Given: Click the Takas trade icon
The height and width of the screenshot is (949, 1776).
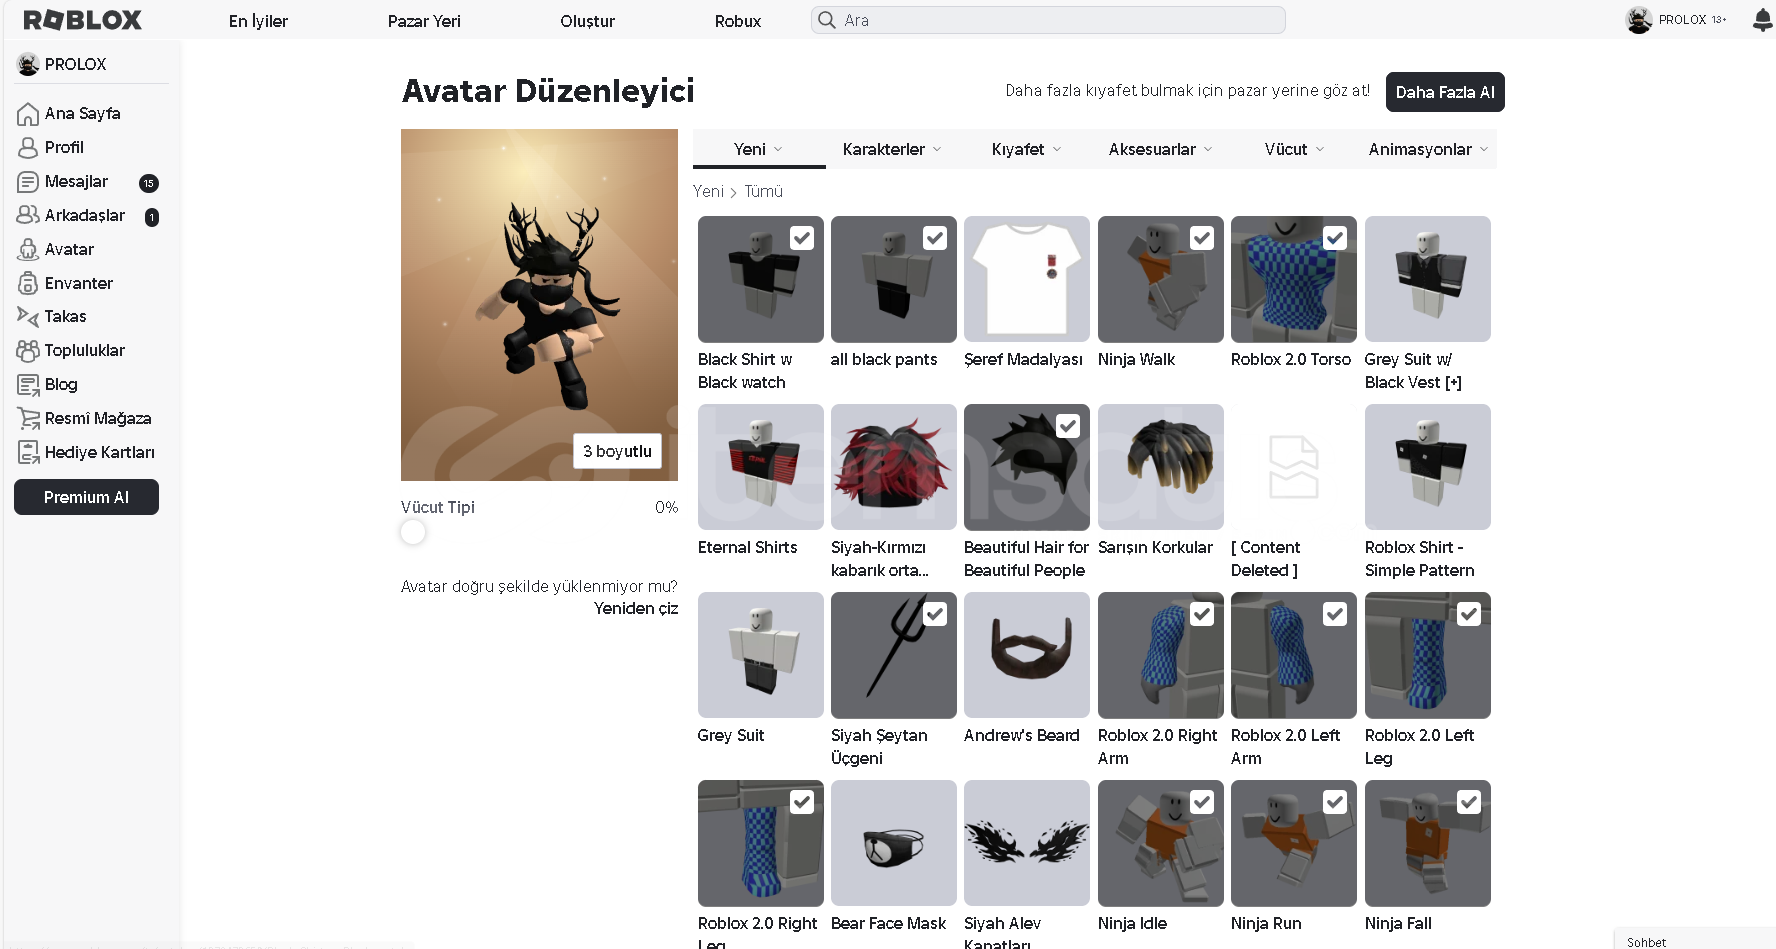Looking at the screenshot, I should click(x=28, y=316).
